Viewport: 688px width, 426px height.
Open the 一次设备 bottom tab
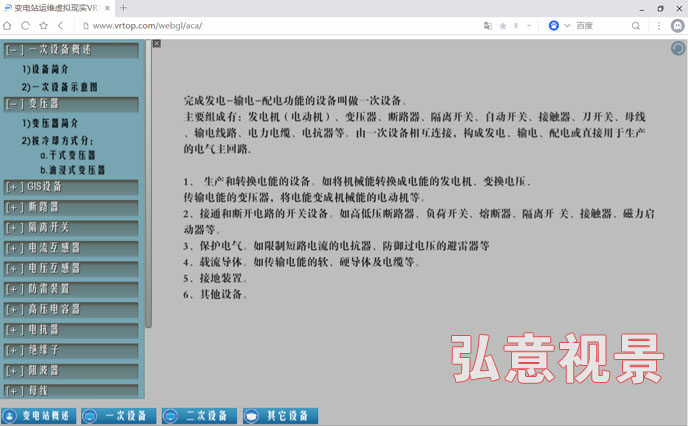[x=118, y=416]
